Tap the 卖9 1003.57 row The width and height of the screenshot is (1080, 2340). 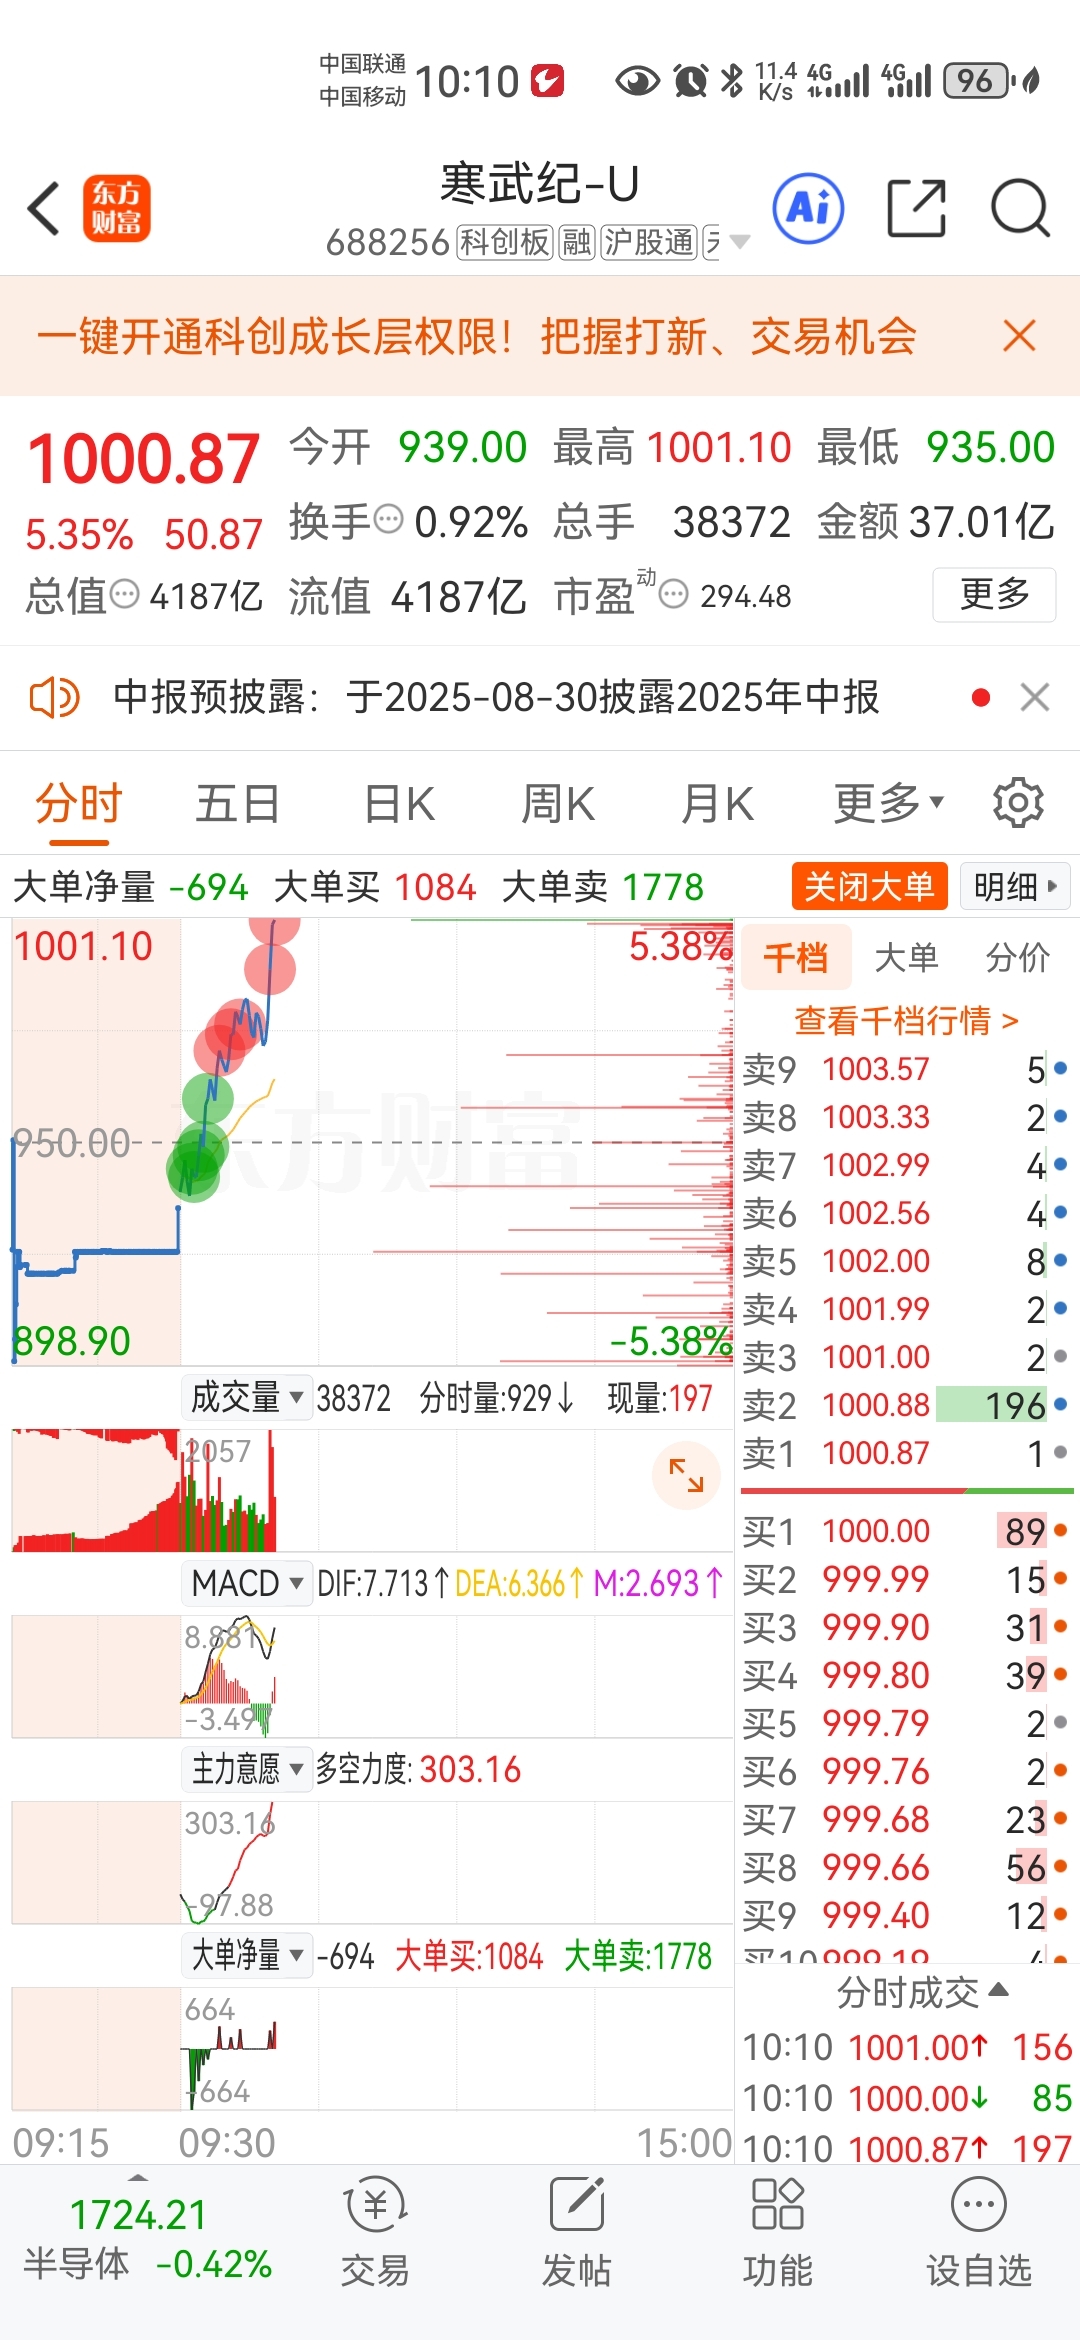coord(906,1068)
